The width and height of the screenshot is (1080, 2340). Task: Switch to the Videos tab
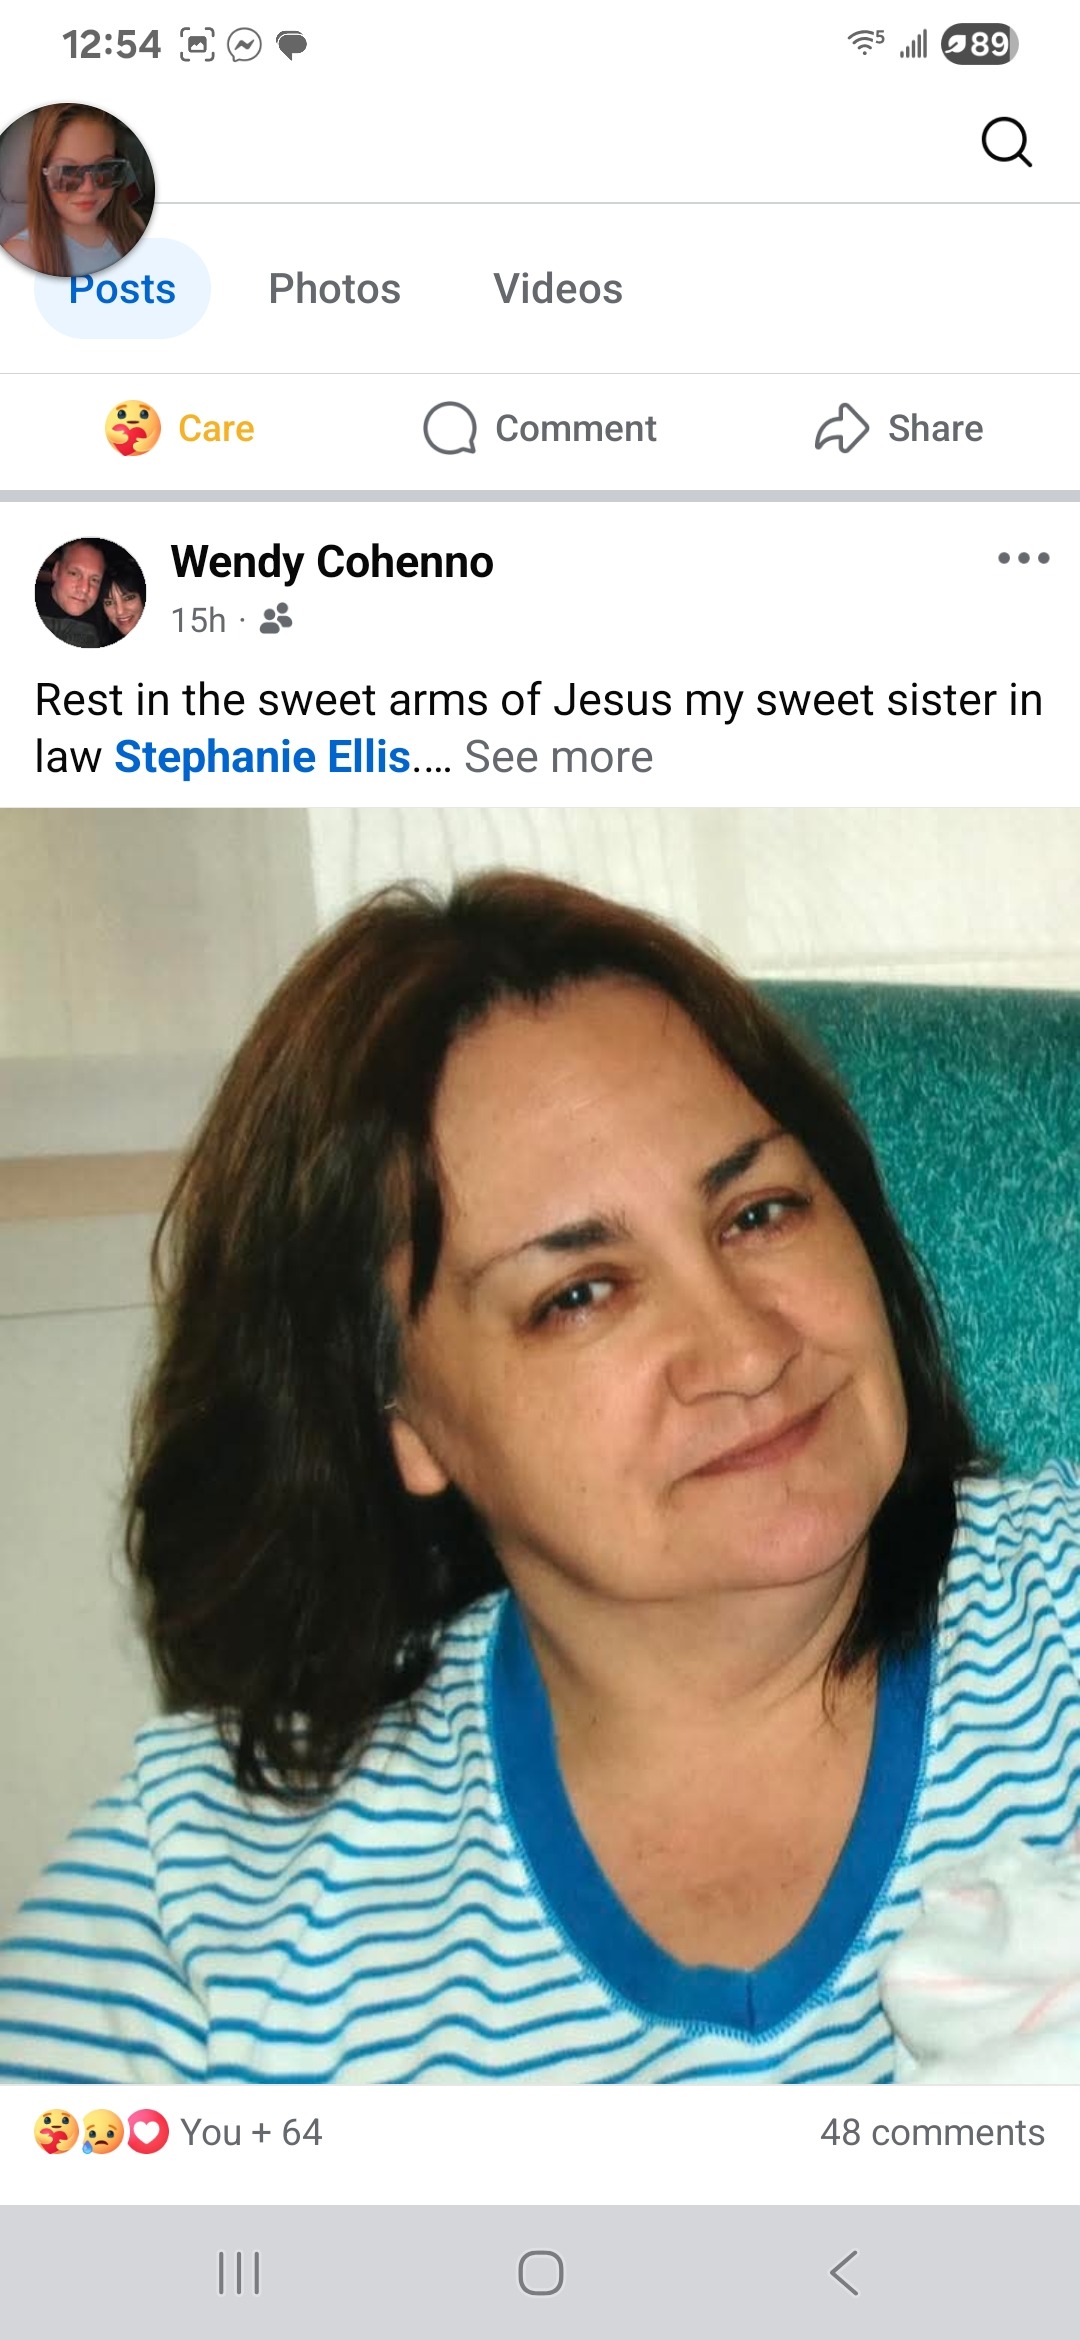(558, 289)
